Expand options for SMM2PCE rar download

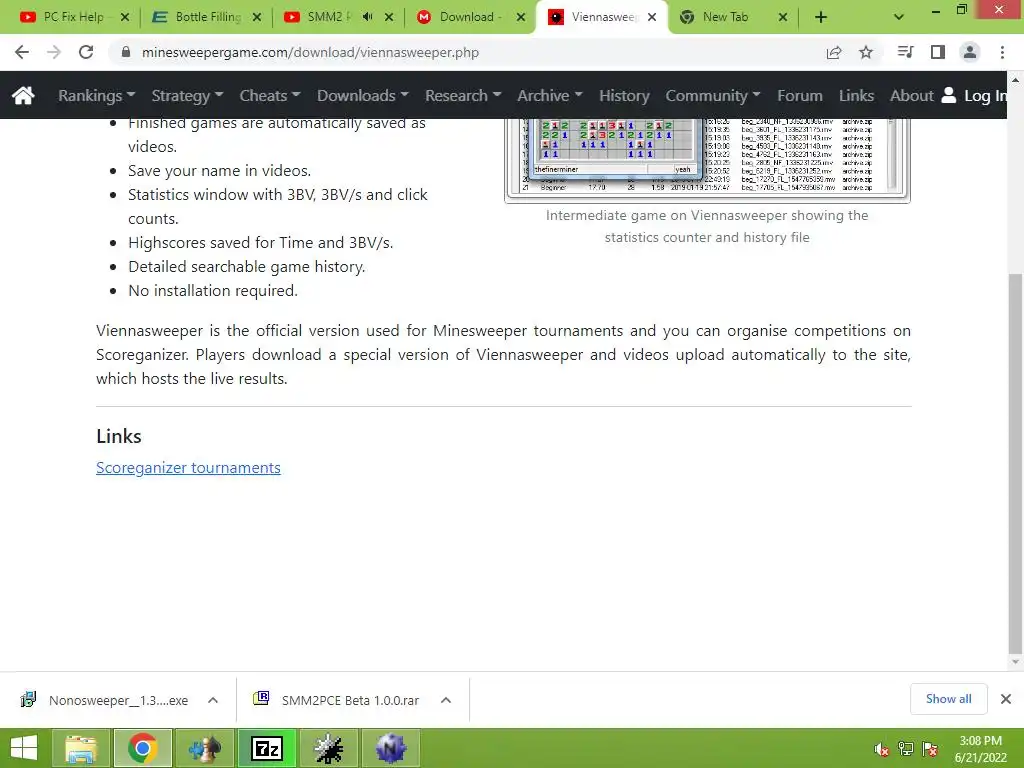tap(446, 700)
